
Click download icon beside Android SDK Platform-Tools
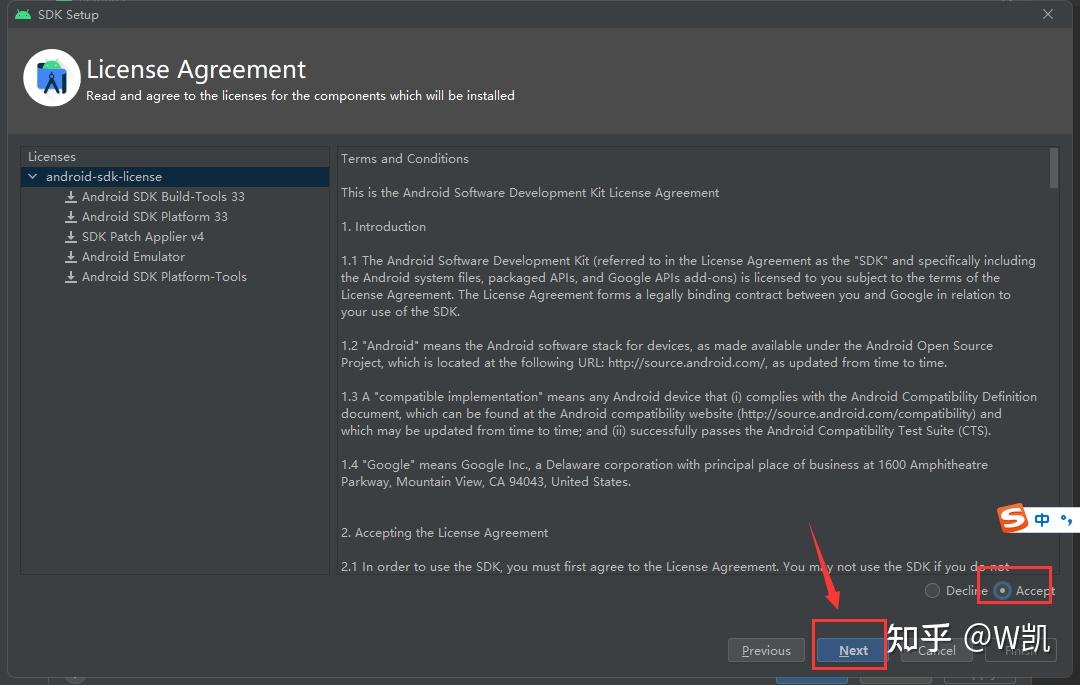71,277
